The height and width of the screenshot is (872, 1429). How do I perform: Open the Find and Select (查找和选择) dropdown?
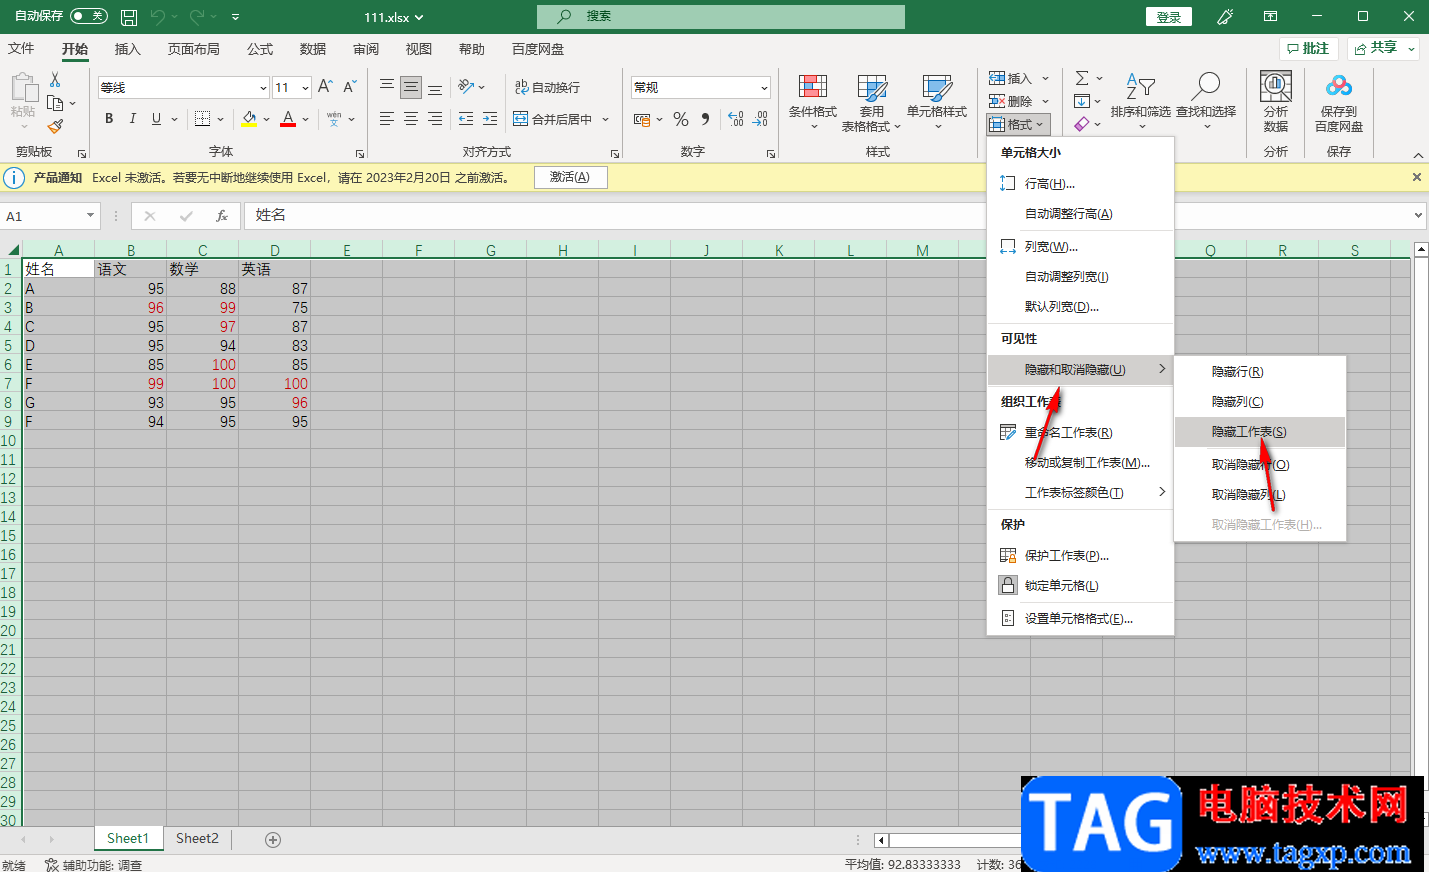pyautogui.click(x=1206, y=102)
